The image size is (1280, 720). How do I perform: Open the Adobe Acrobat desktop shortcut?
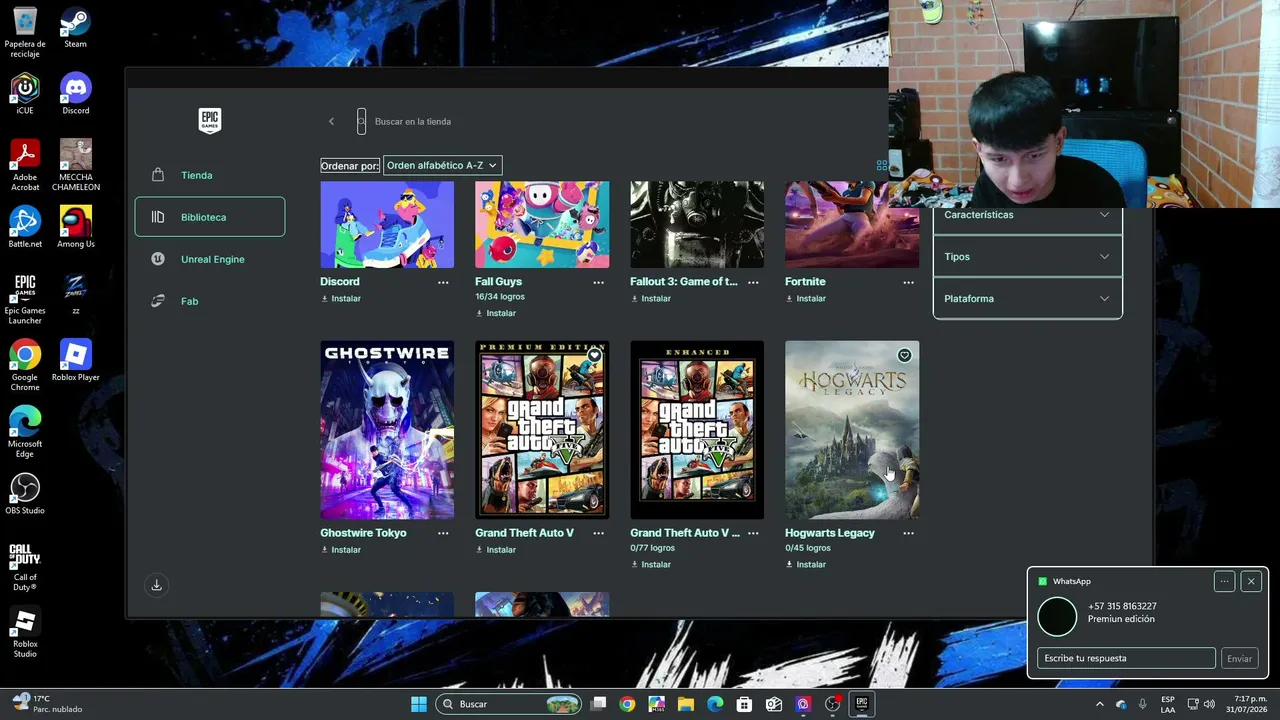(x=25, y=166)
